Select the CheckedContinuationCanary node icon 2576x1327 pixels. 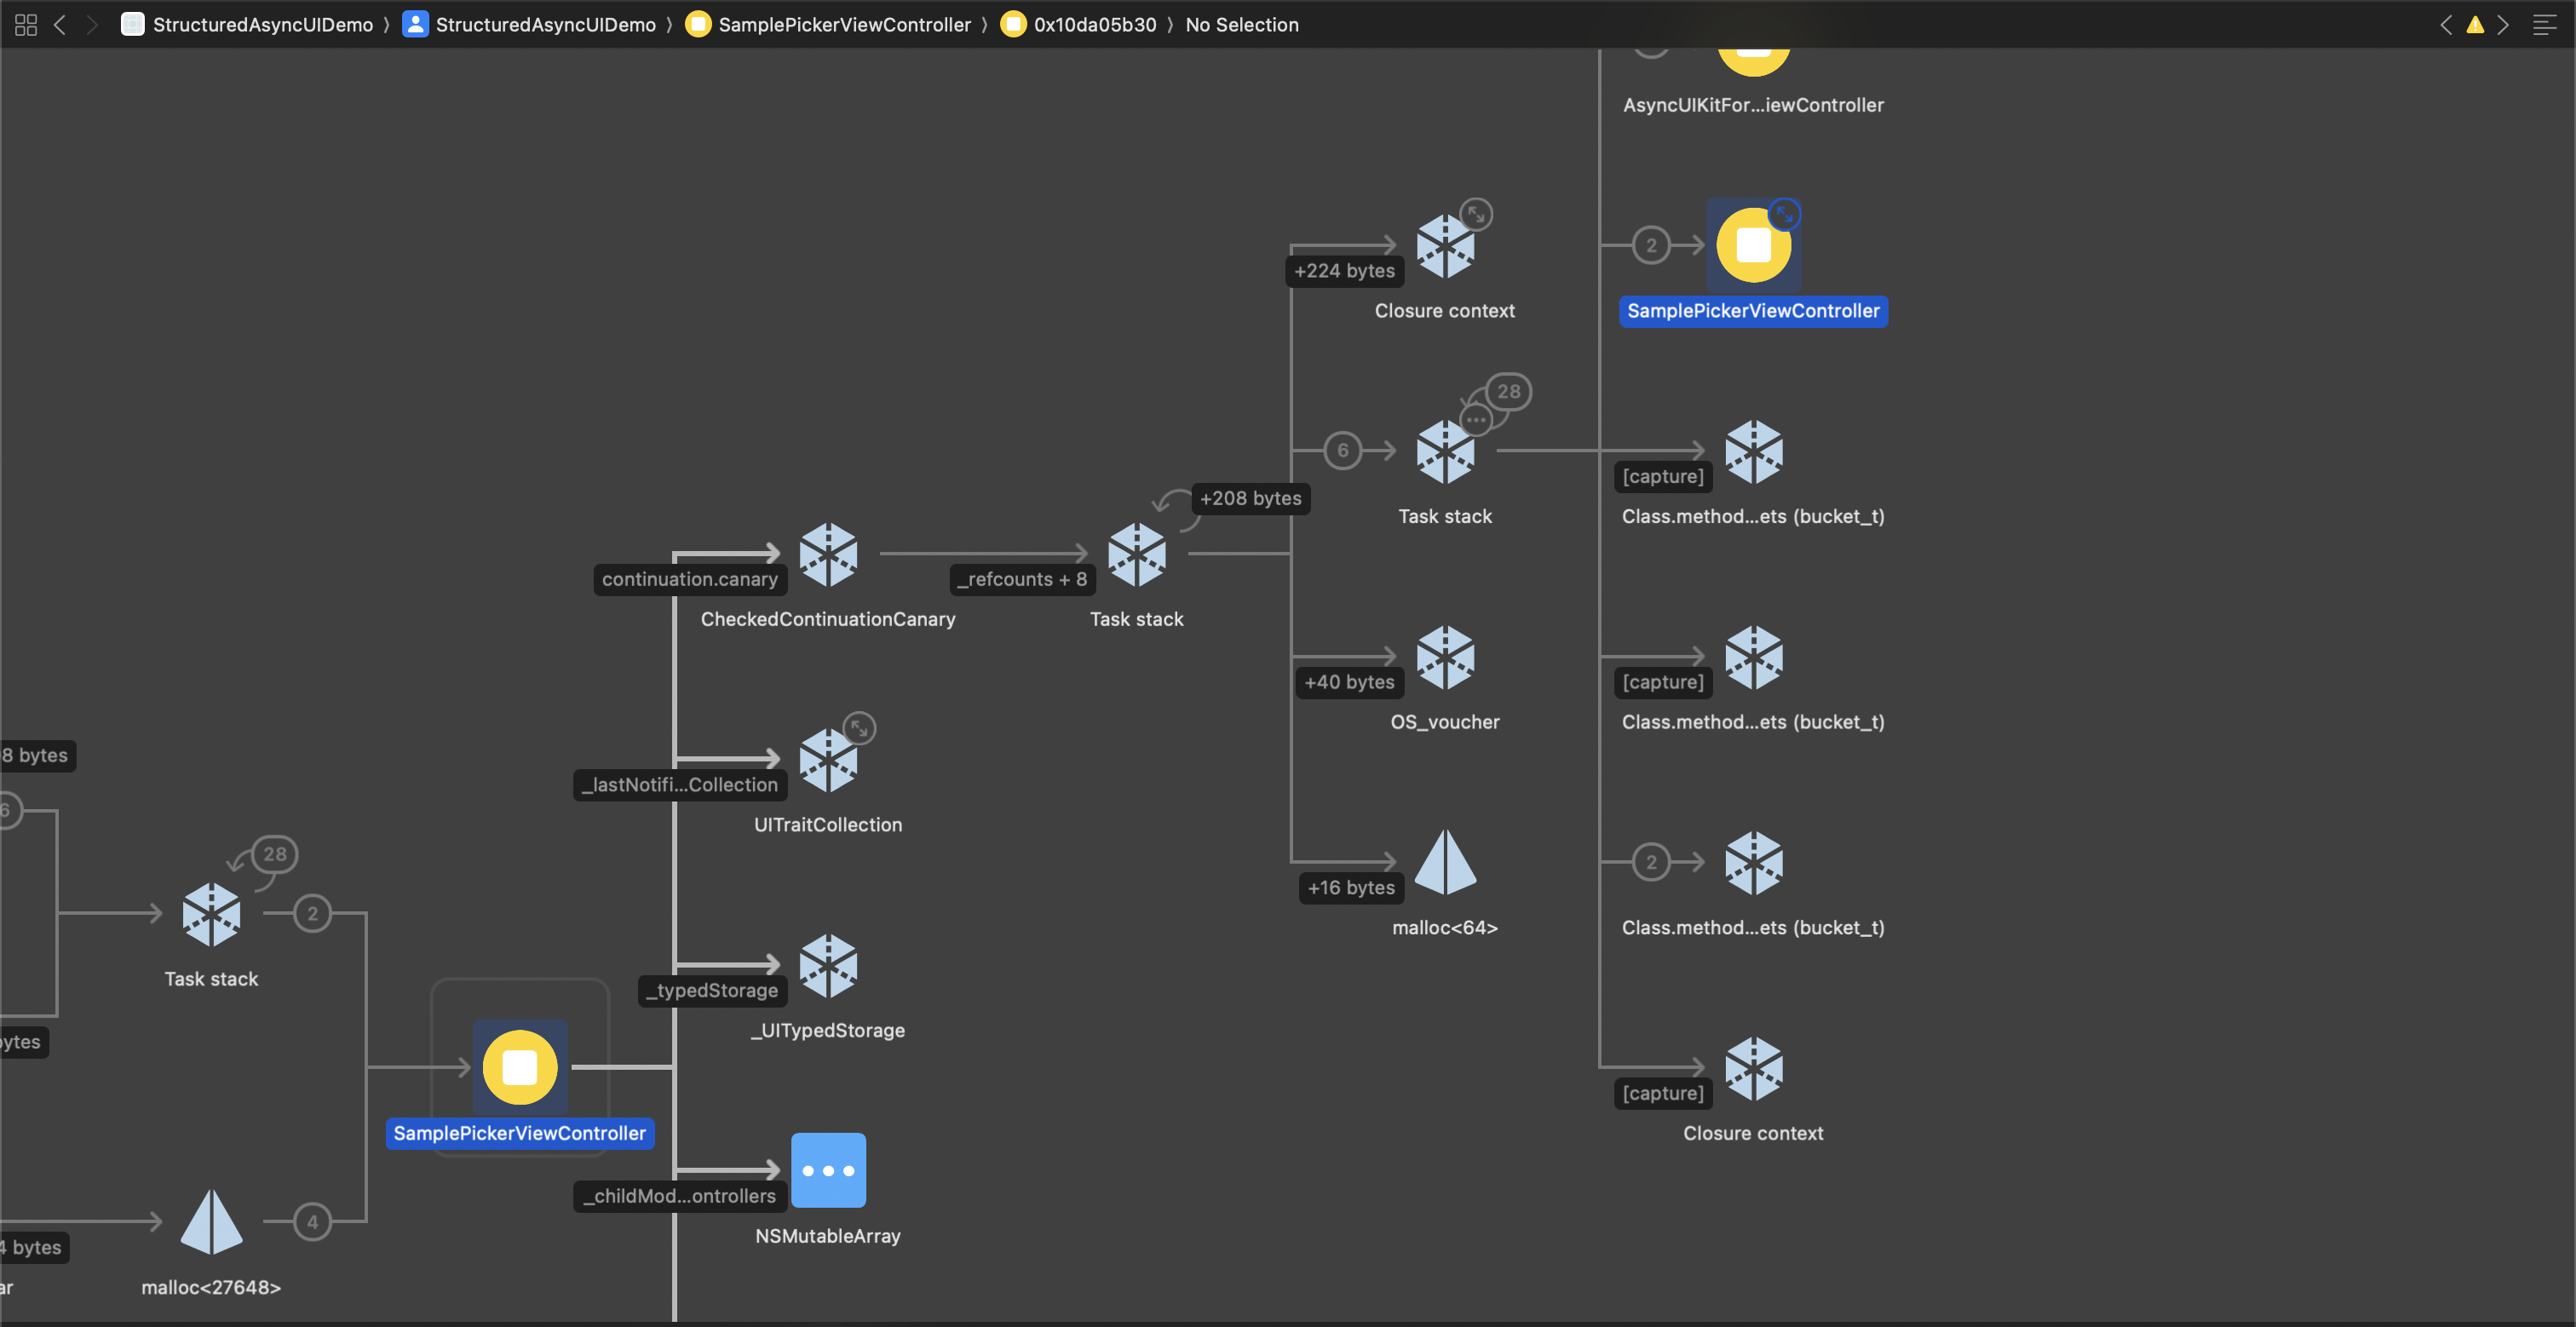click(828, 554)
